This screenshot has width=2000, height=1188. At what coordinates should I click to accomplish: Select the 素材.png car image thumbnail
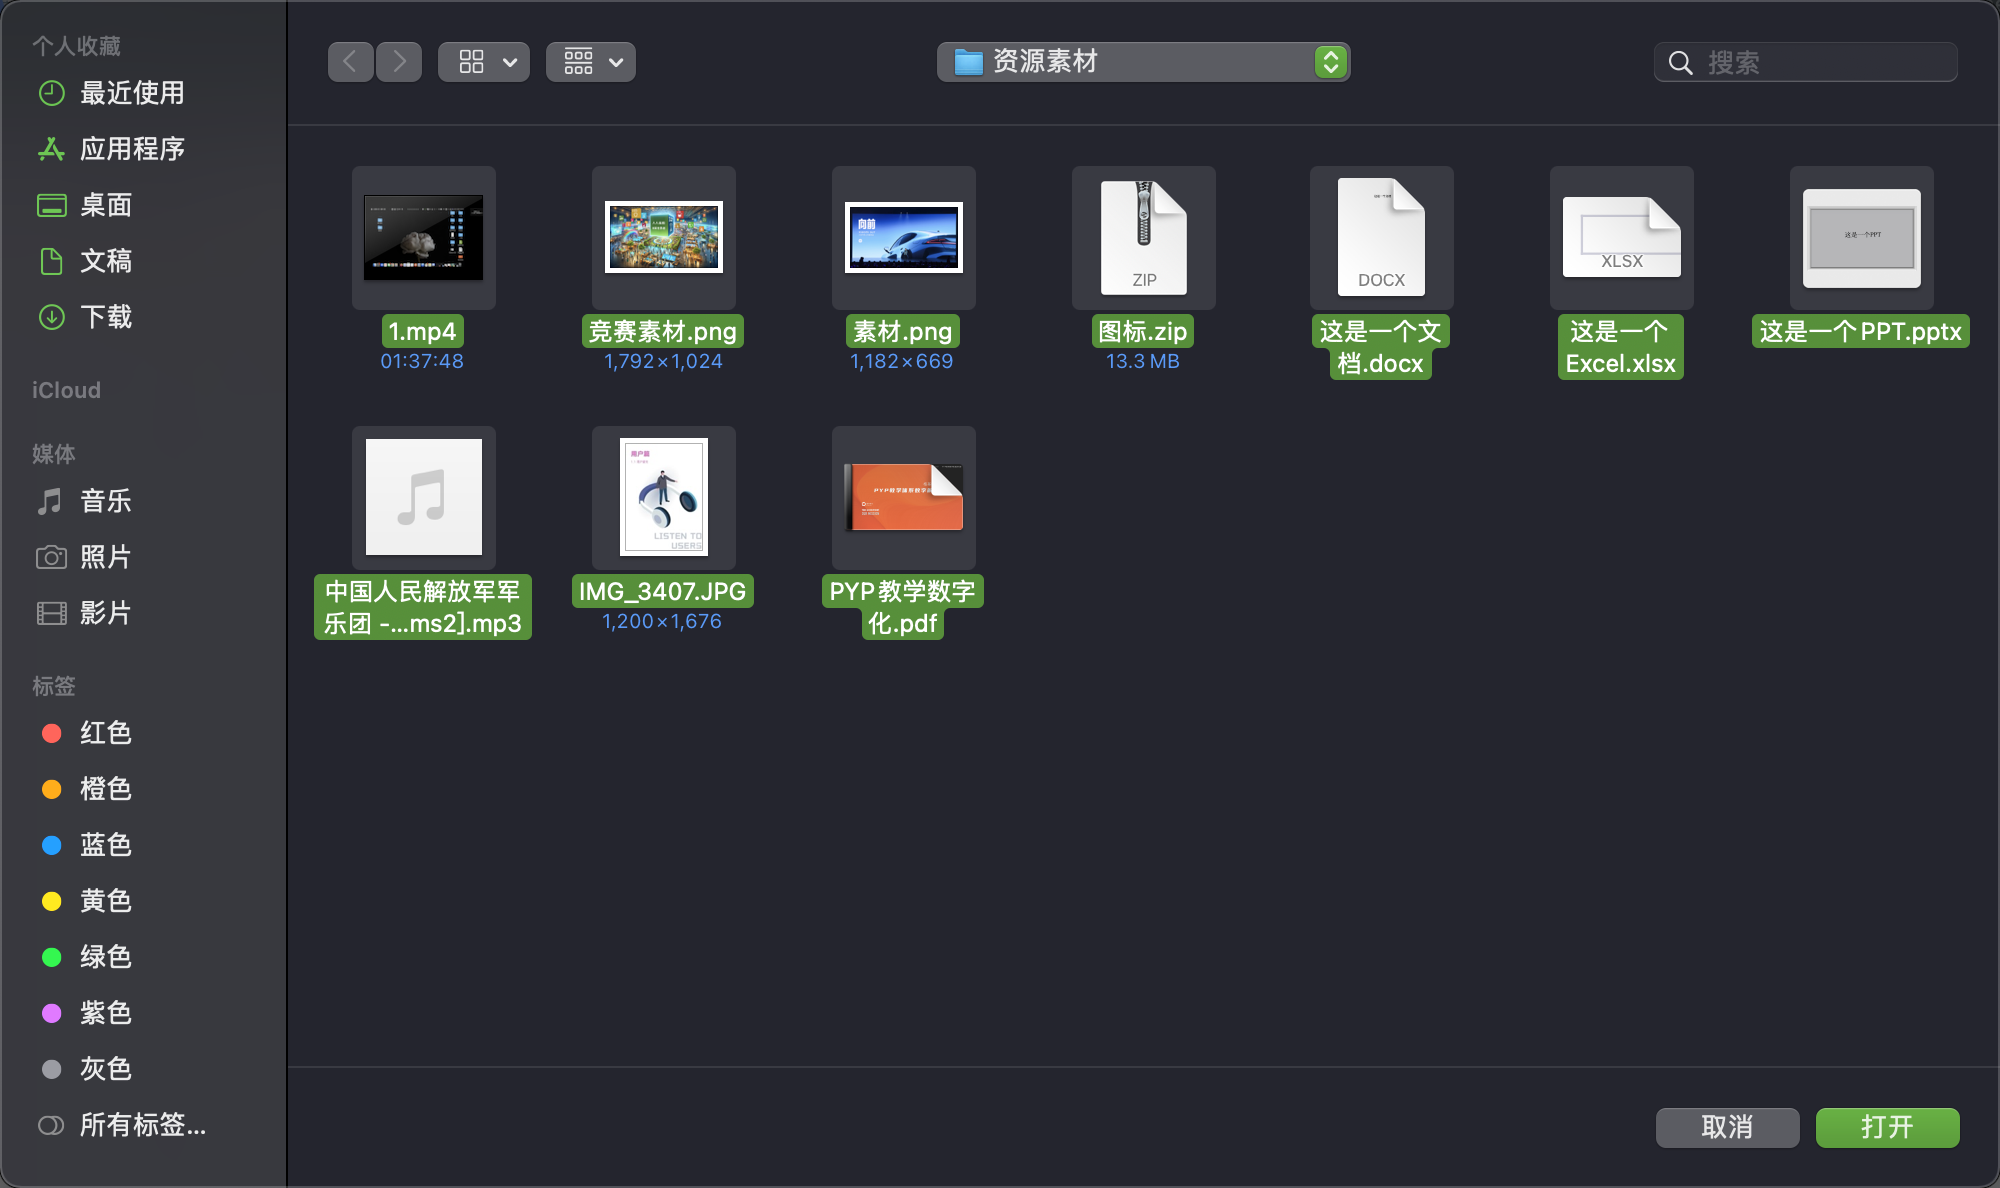(x=904, y=238)
